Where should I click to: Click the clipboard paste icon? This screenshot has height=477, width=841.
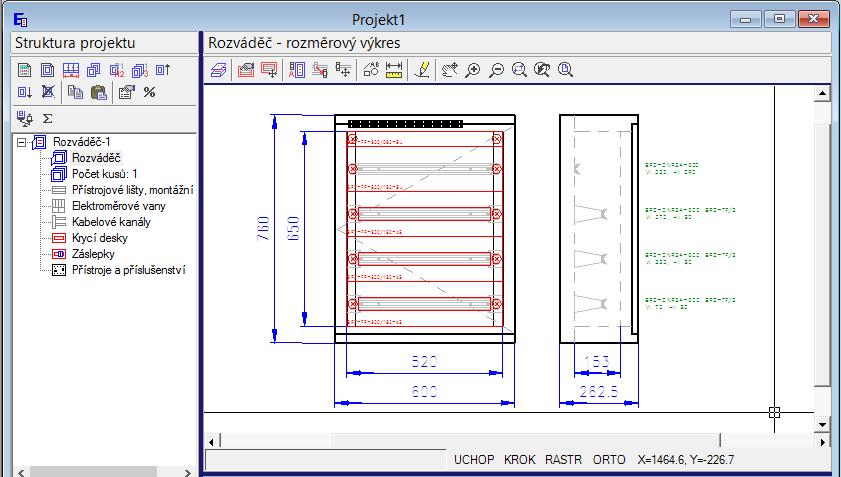pos(99,92)
